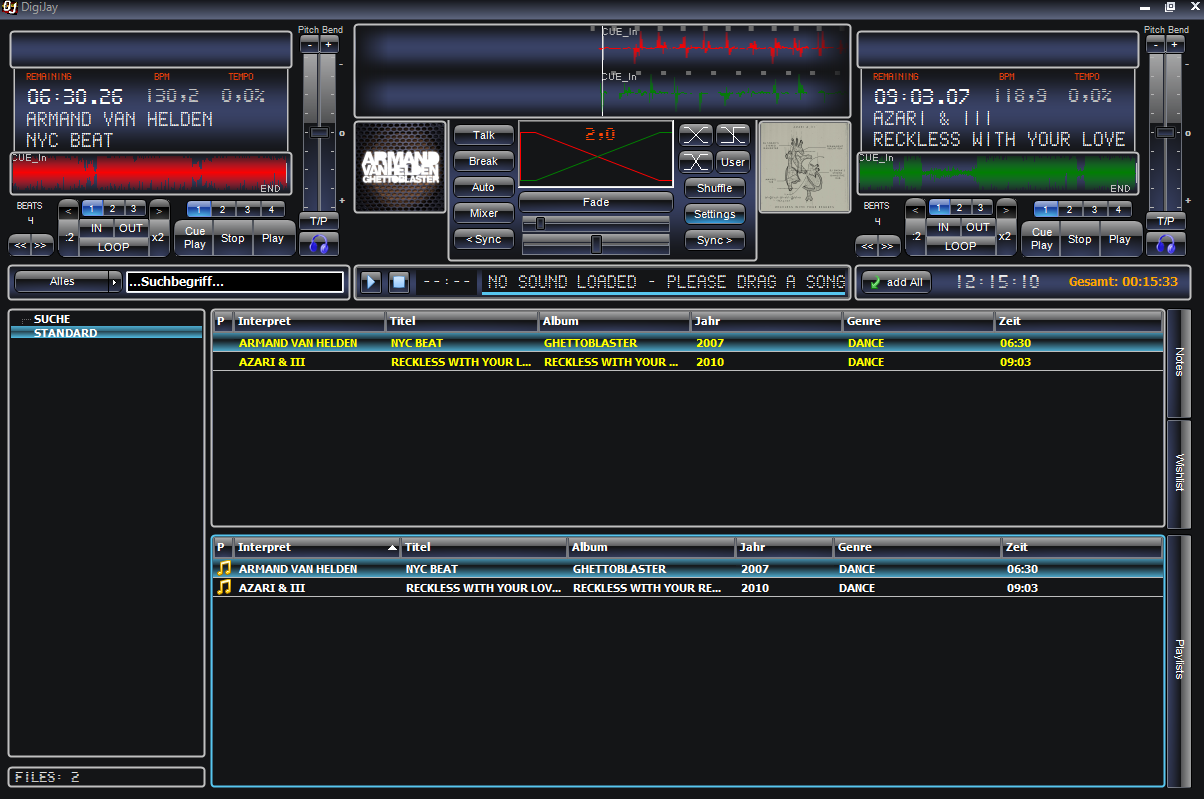The width and height of the screenshot is (1204, 799).
Task: Open the vertical Notes tab
Action: click(x=1179, y=362)
